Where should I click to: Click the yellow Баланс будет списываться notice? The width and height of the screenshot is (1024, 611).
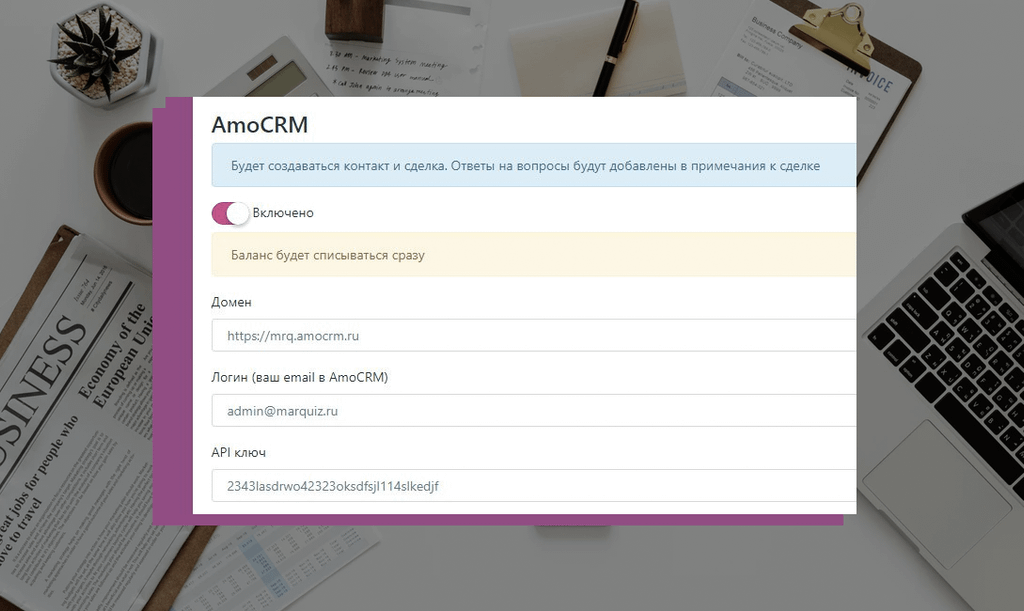click(x=534, y=255)
